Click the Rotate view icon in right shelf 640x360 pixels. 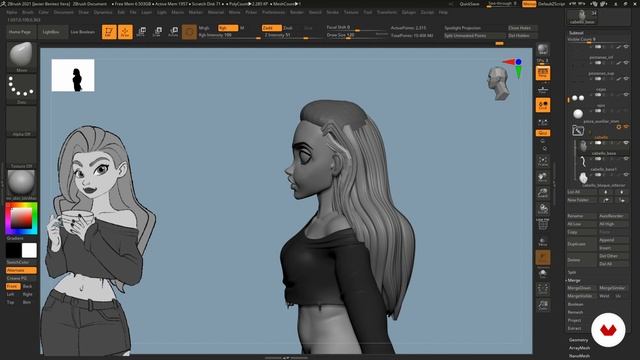543,209
